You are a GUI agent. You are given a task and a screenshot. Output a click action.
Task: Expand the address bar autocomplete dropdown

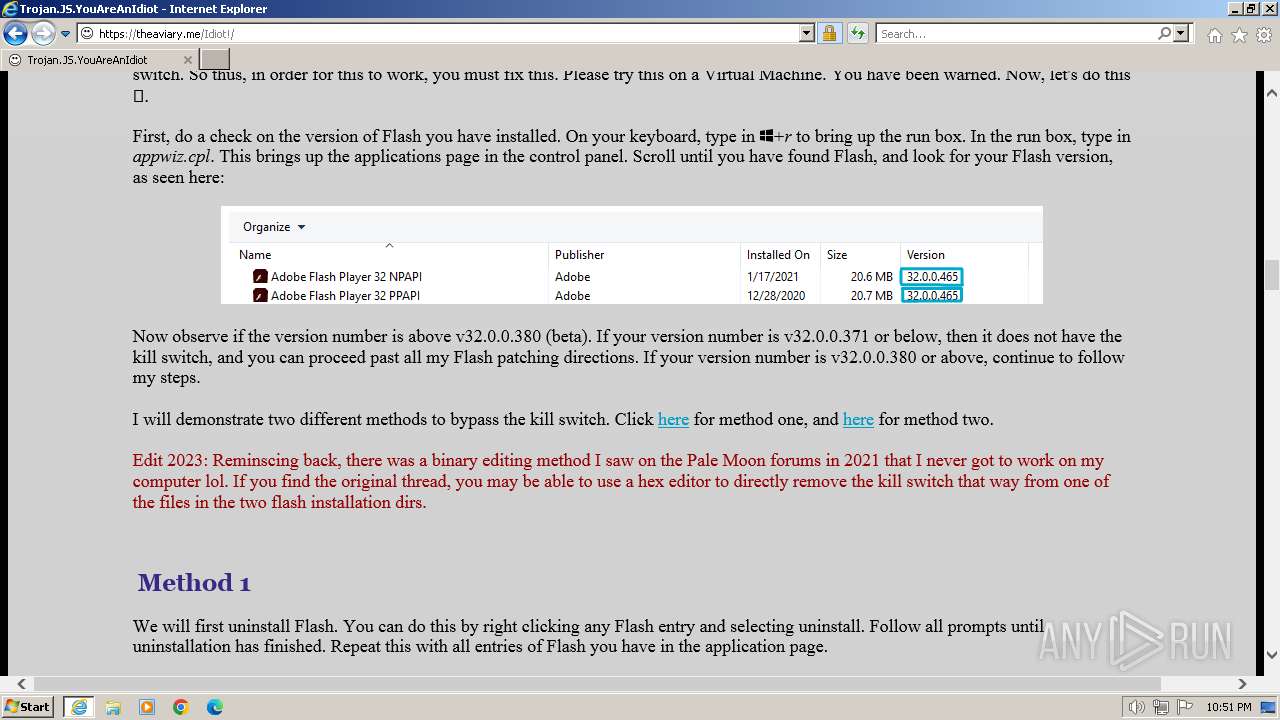(x=807, y=34)
